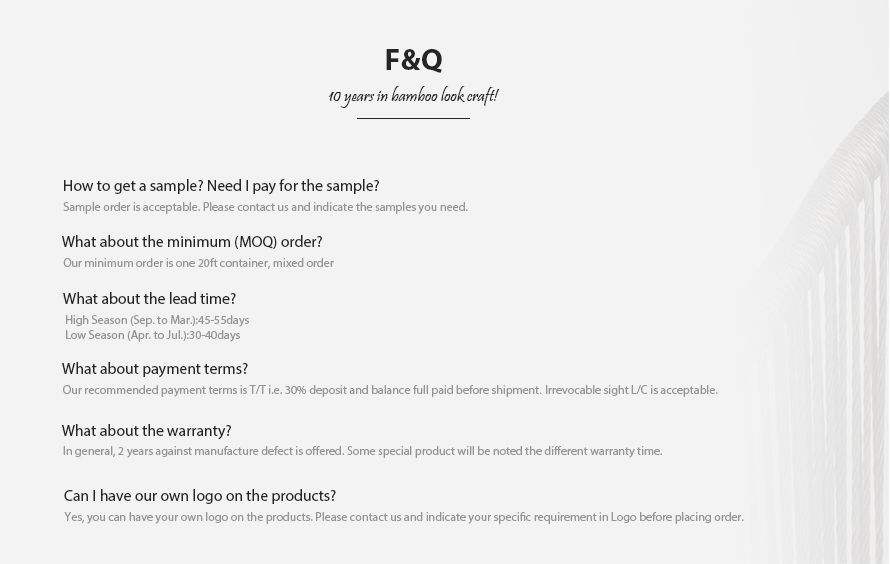Select the payment terms question
The width and height of the screenshot is (890, 564).
(155, 369)
